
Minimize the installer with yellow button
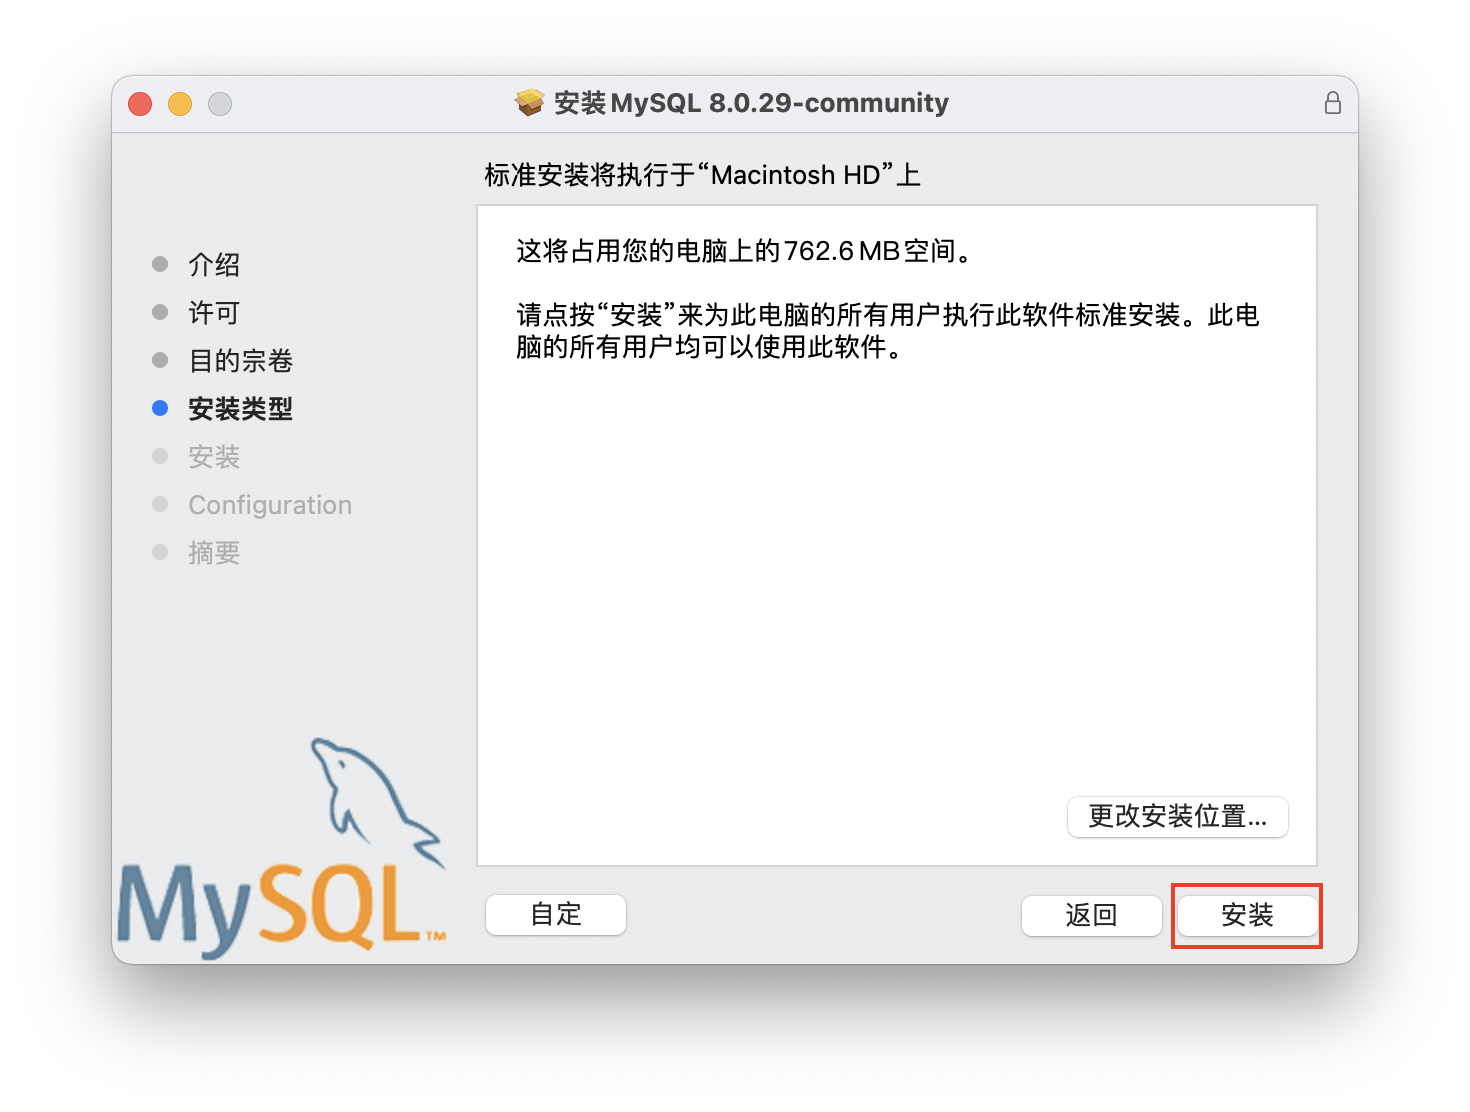(180, 104)
